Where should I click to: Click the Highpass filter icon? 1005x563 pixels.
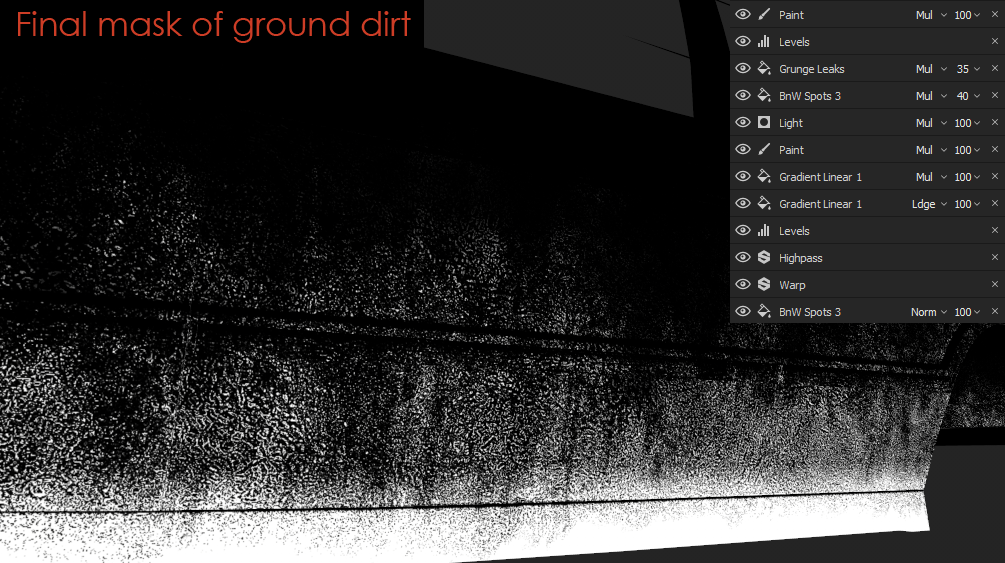coord(763,257)
